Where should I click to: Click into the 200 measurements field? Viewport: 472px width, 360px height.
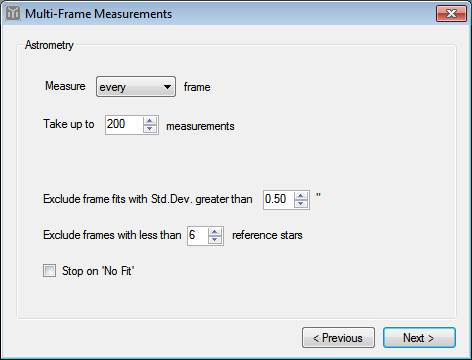tap(124, 125)
